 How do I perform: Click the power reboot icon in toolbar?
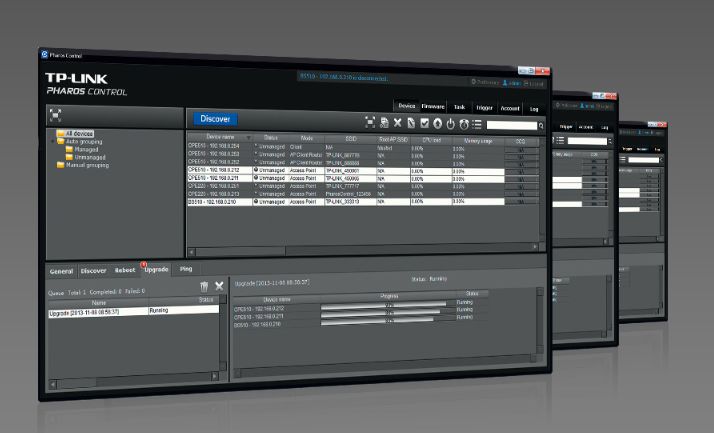(x=450, y=124)
